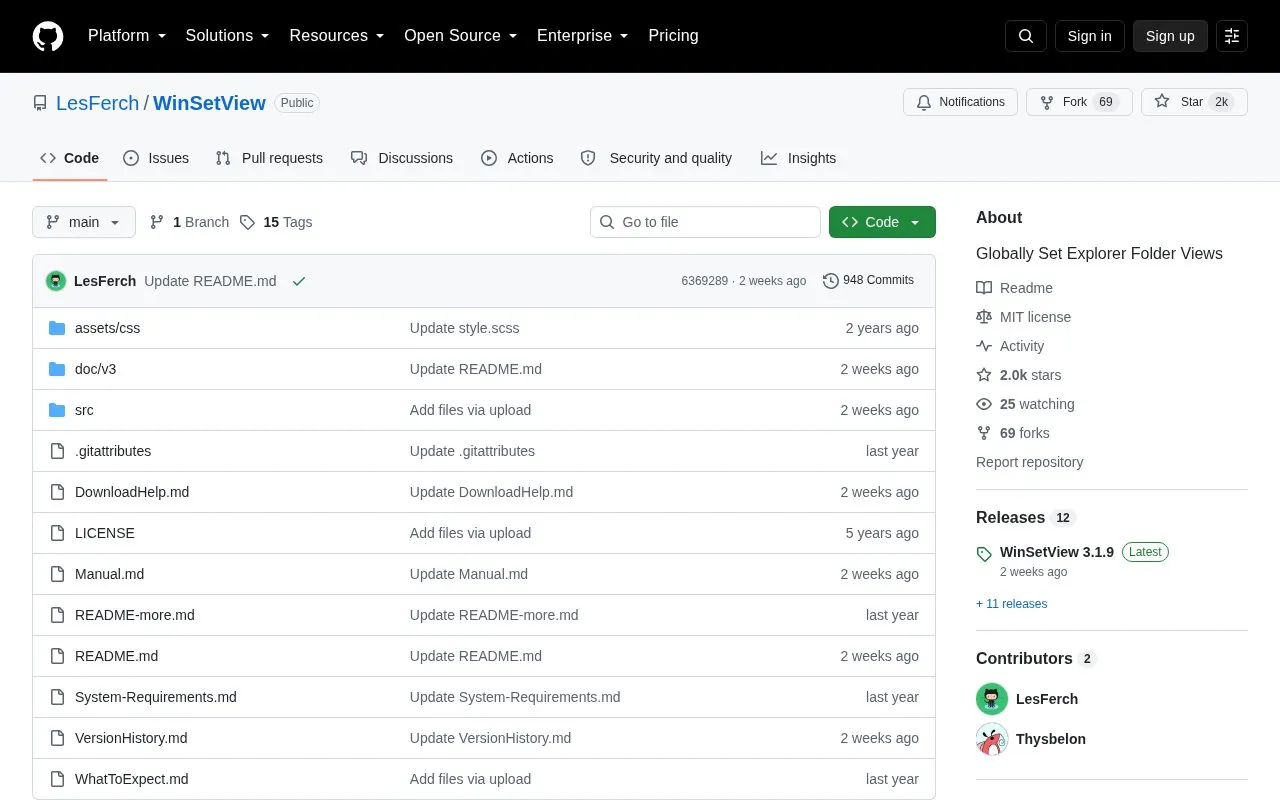Open the green Code dropdown button
Screen dimensions: 1280x800
(x=882, y=222)
